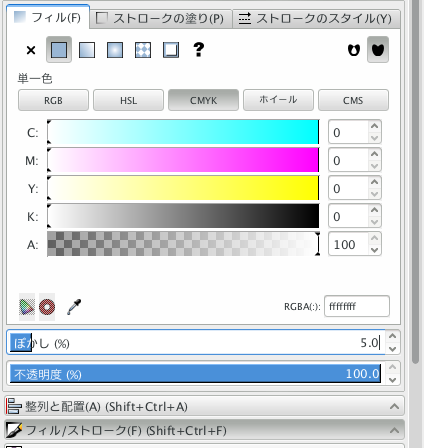
Task: Click the cyan C slider bar
Action: (x=183, y=132)
